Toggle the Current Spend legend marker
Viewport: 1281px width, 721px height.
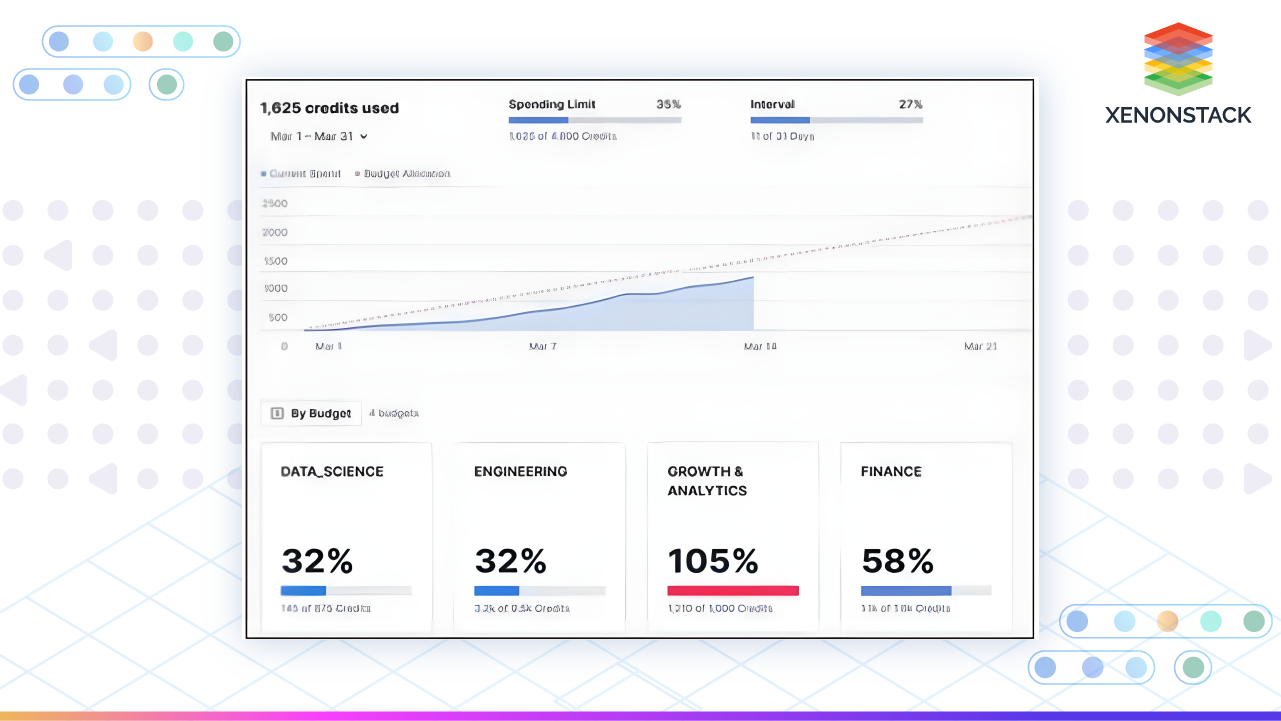(264, 174)
